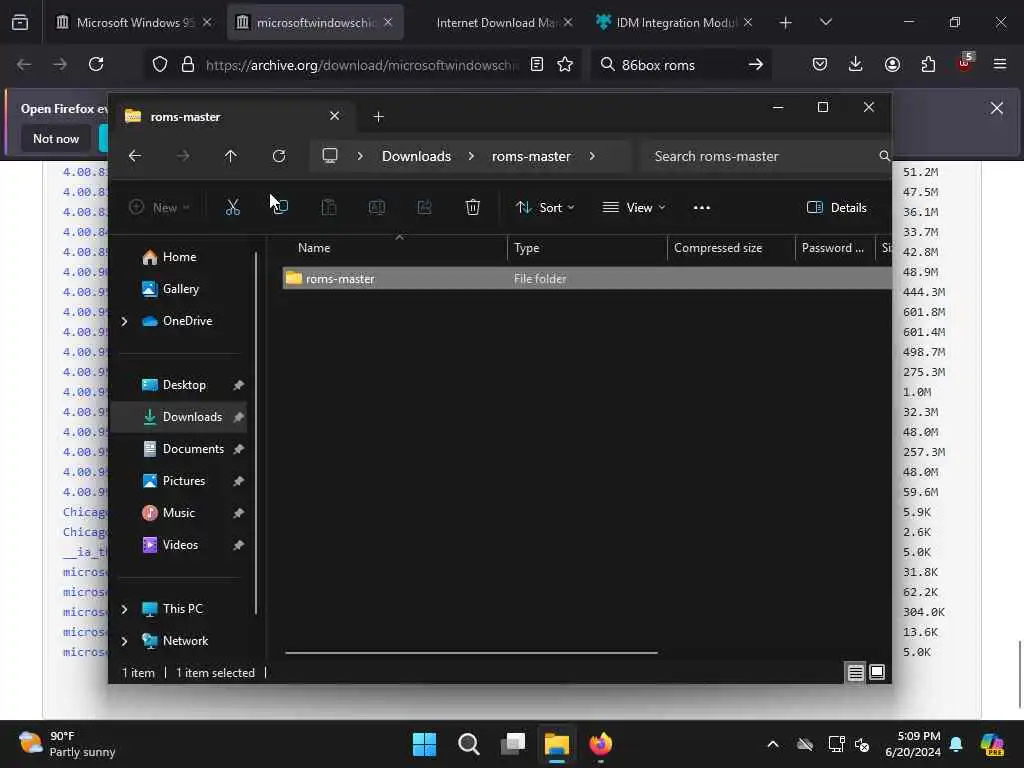The image size is (1024, 768).
Task: Switch to Internet Download Manager tab
Action: pyautogui.click(x=496, y=23)
